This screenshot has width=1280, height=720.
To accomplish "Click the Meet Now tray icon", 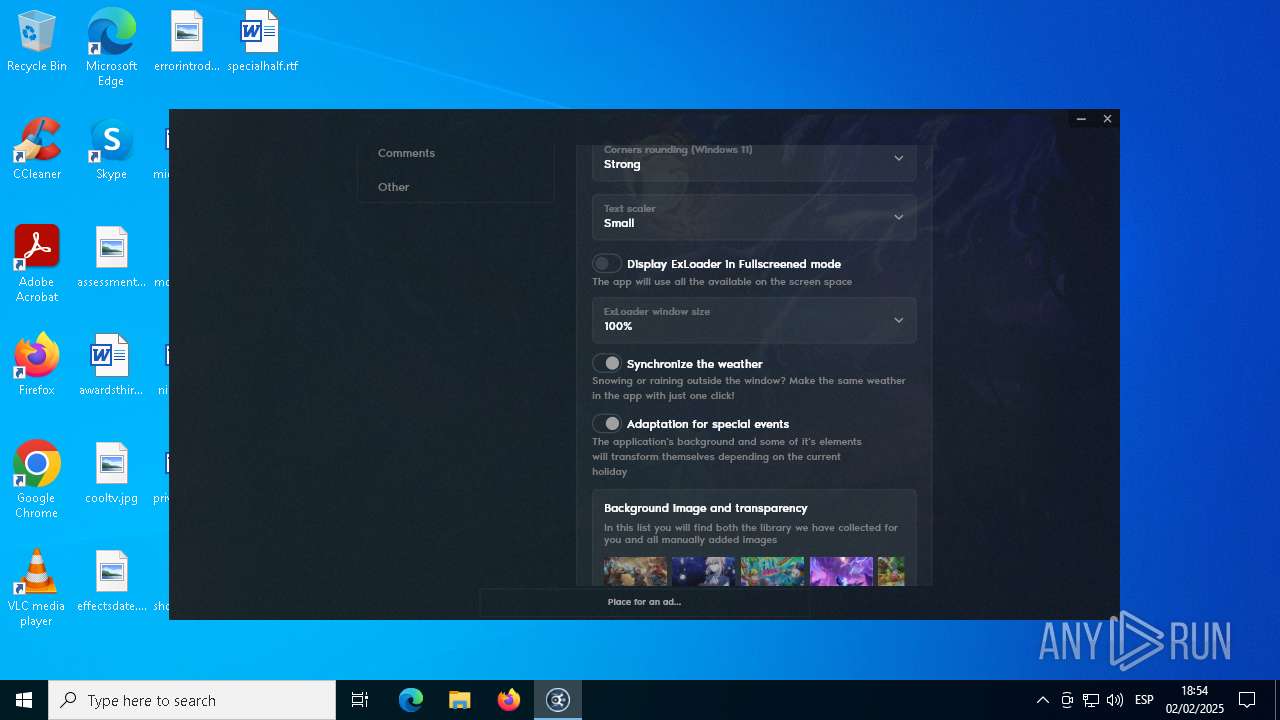I will pyautogui.click(x=1067, y=700).
